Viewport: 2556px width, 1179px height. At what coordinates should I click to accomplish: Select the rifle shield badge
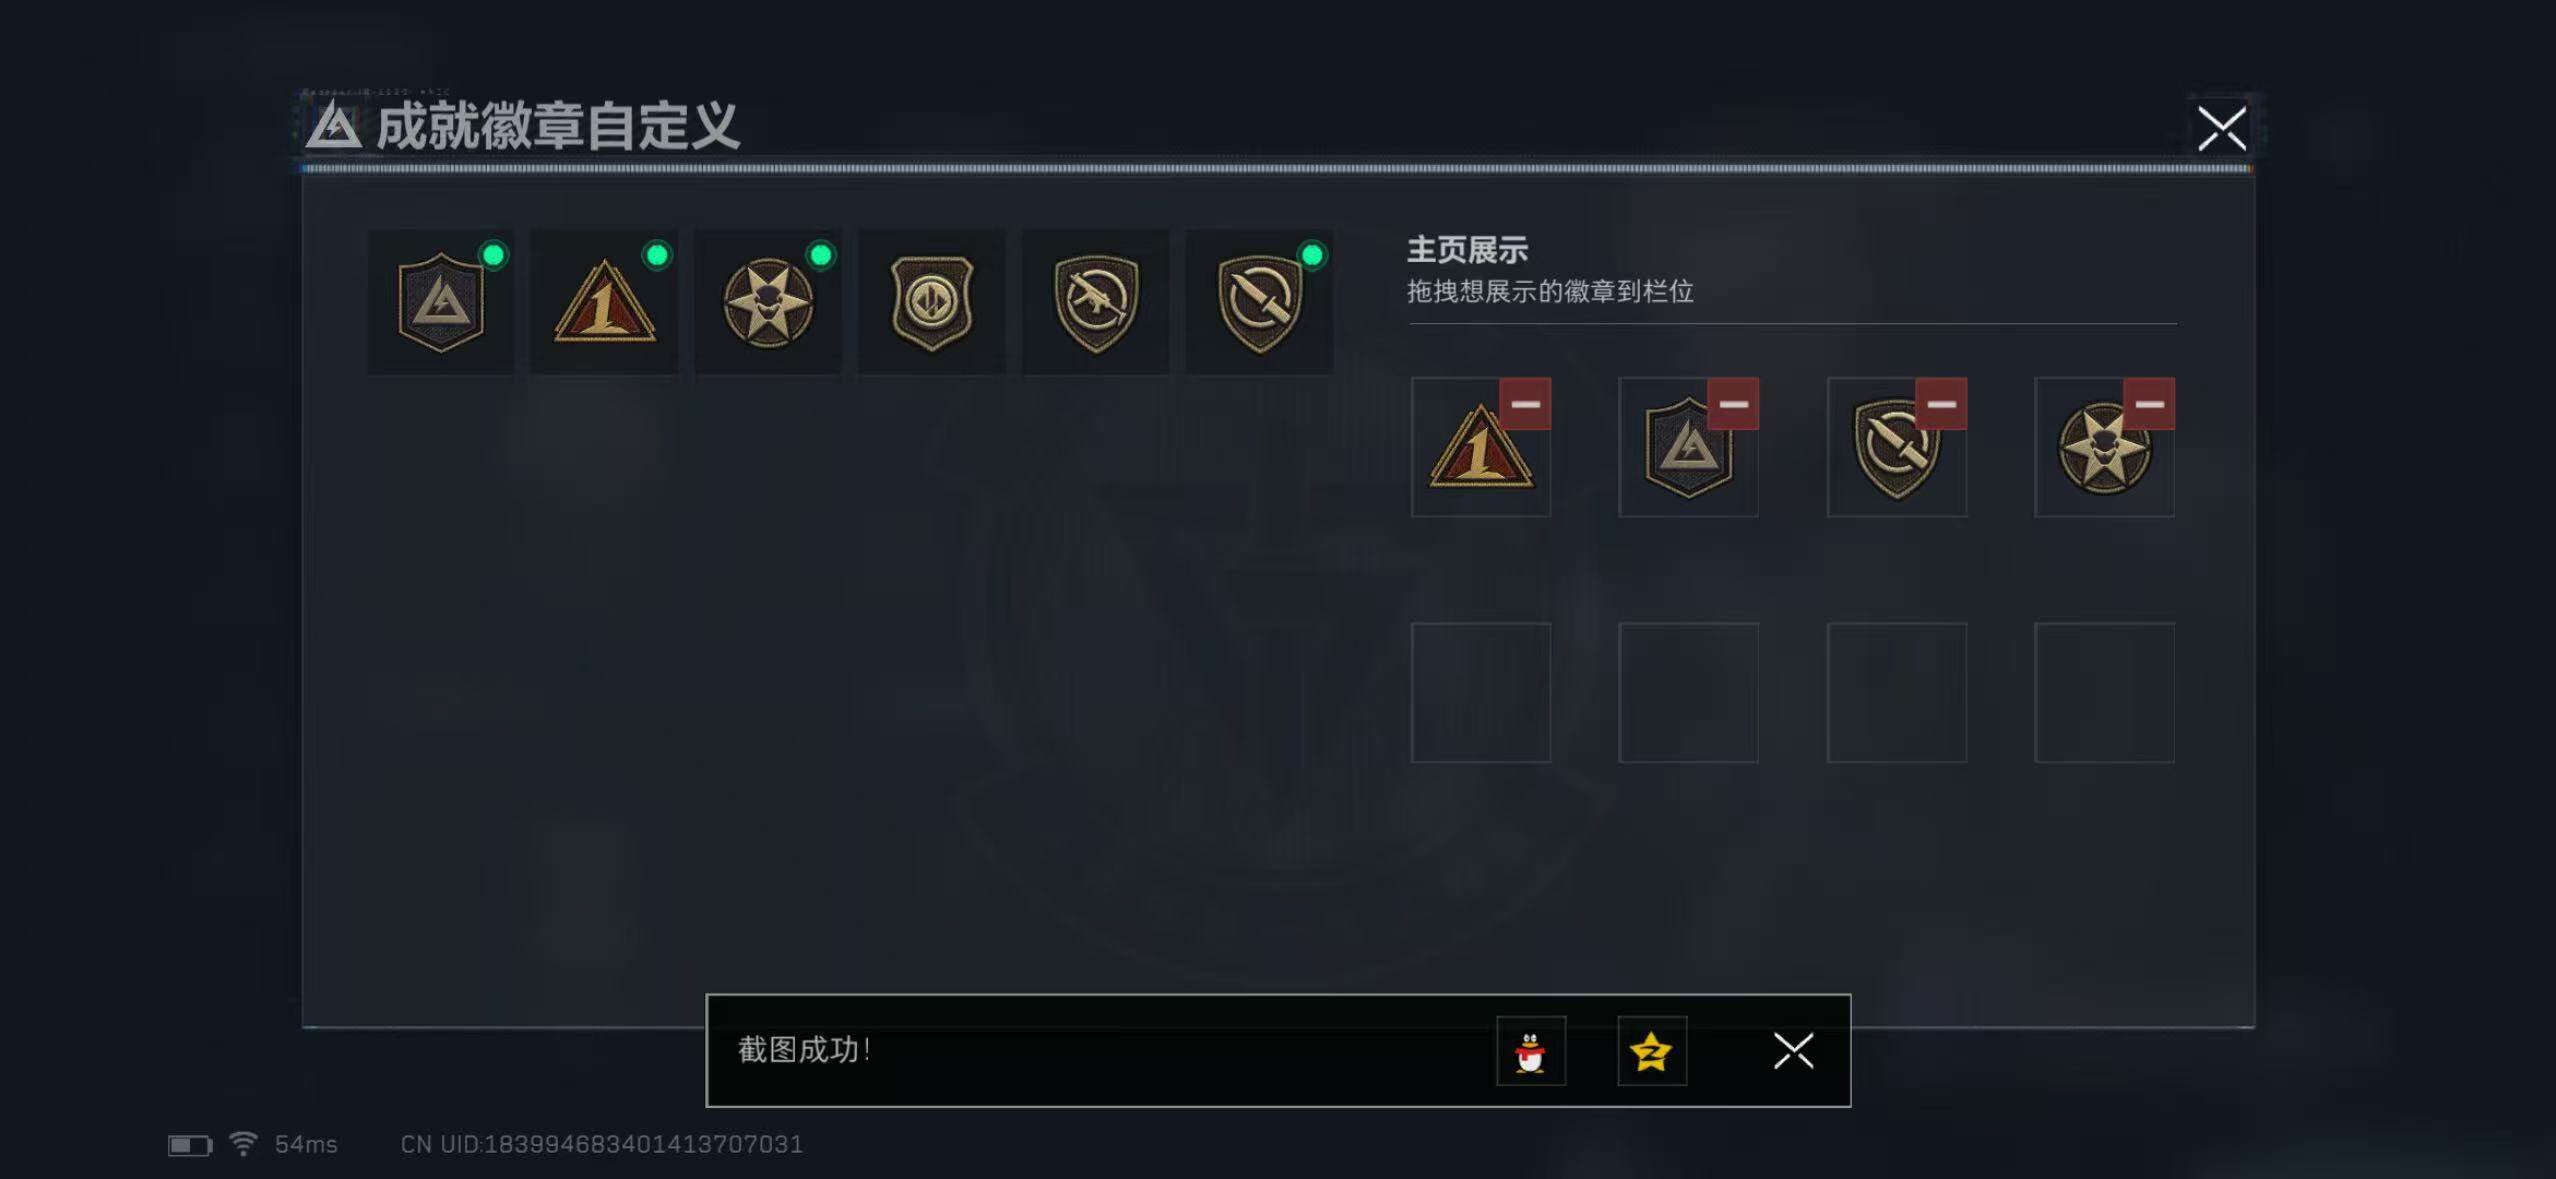click(1096, 302)
